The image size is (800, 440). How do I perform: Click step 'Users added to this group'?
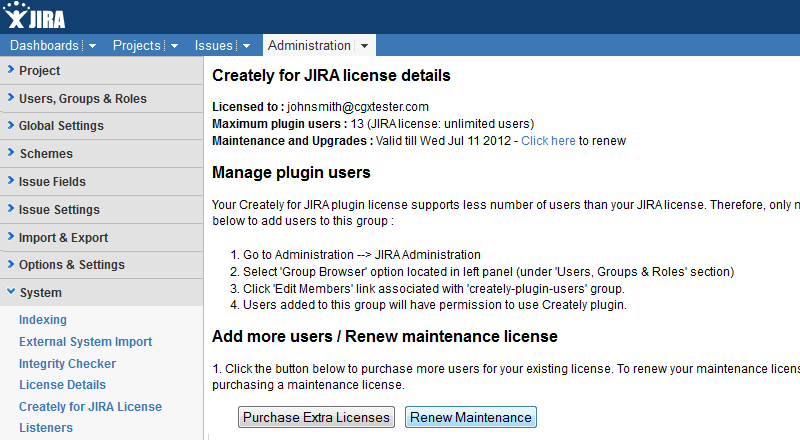click(435, 305)
